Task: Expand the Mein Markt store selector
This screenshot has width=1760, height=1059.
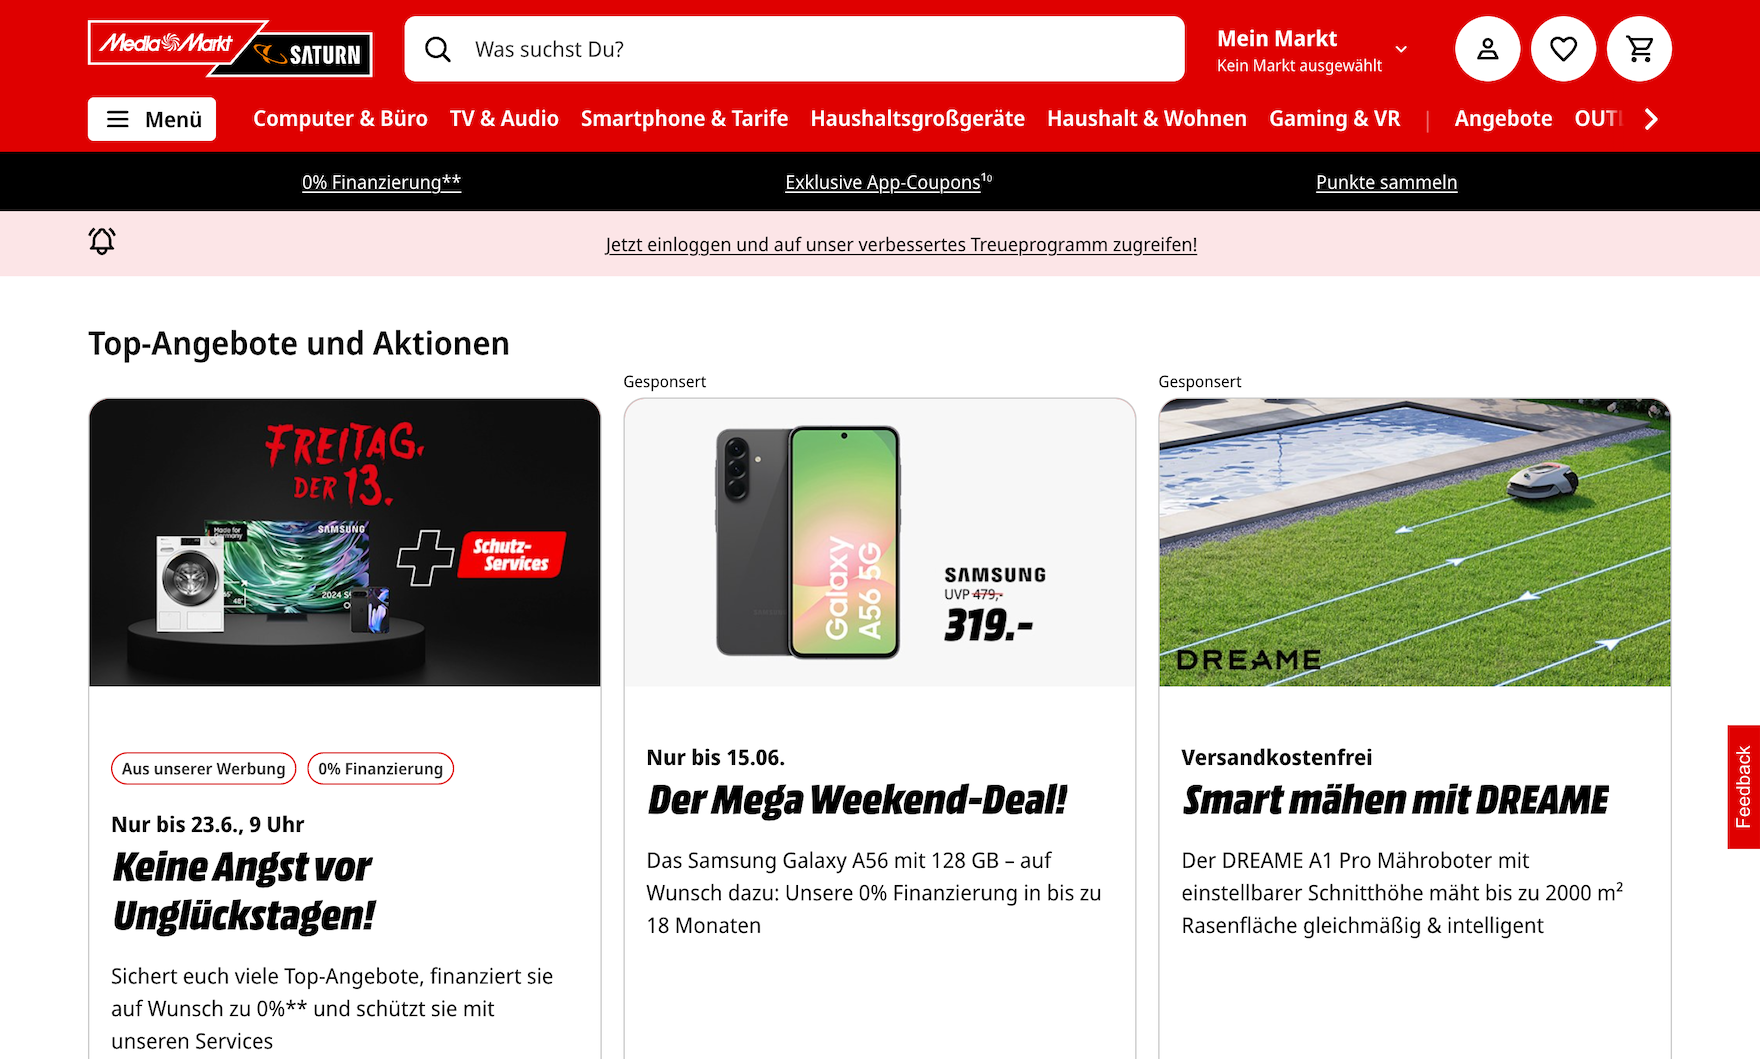Action: click(1312, 50)
